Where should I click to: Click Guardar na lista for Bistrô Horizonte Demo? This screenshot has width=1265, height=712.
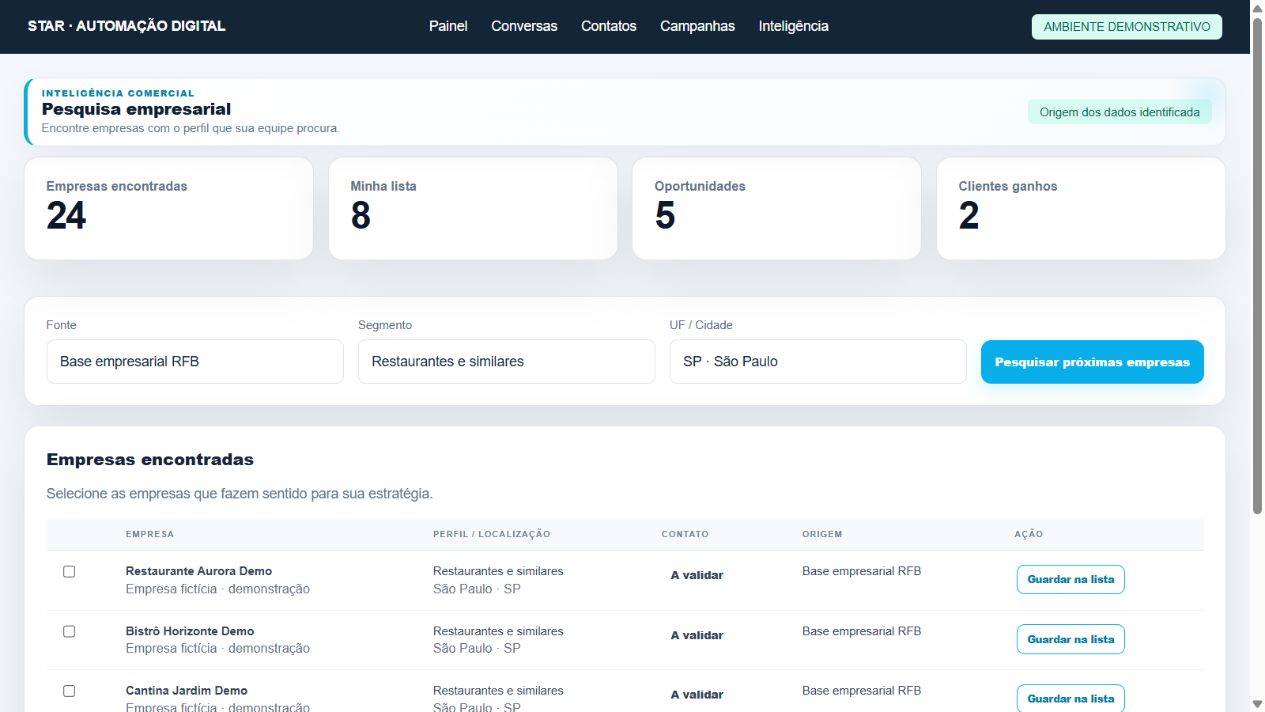(1071, 639)
